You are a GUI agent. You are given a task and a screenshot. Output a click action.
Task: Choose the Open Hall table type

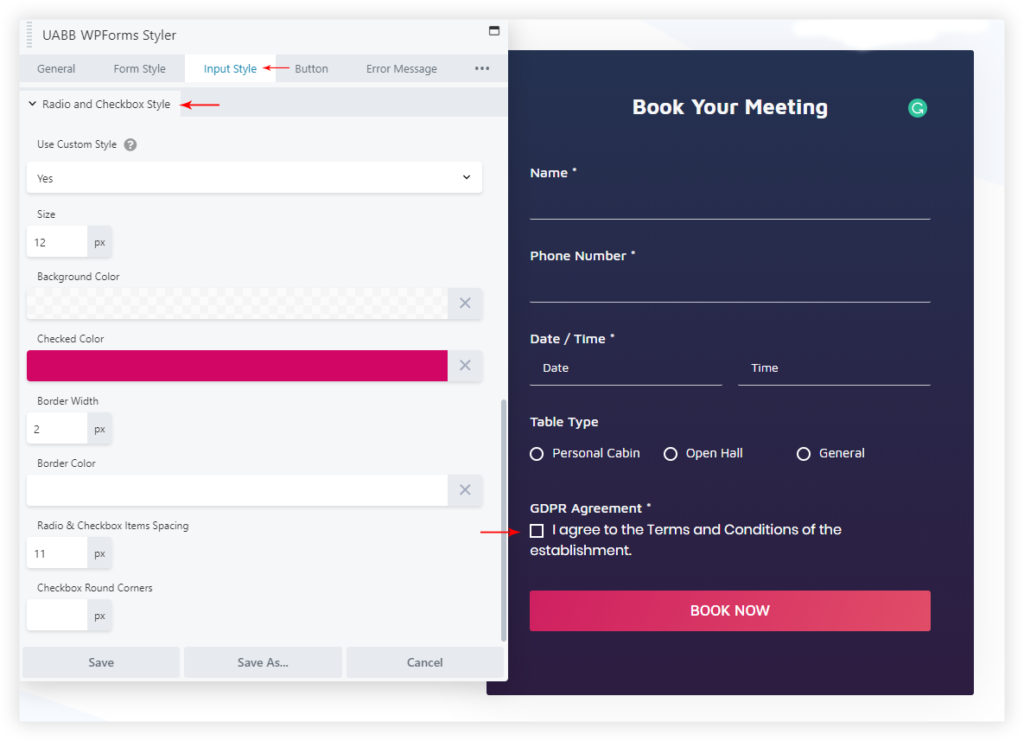coord(671,453)
